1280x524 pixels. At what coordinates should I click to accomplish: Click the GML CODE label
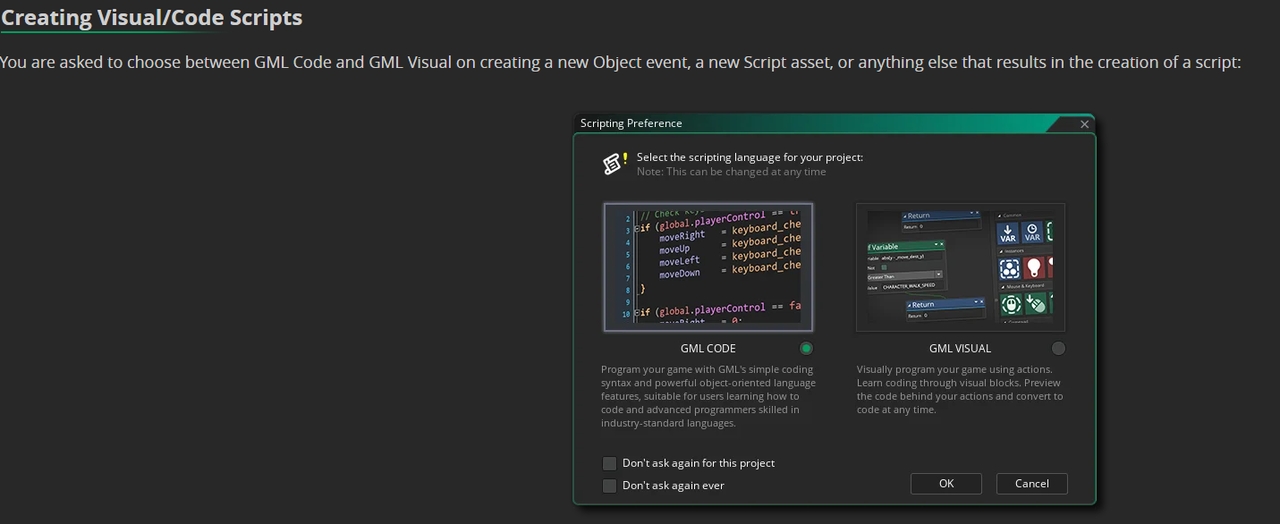point(708,348)
